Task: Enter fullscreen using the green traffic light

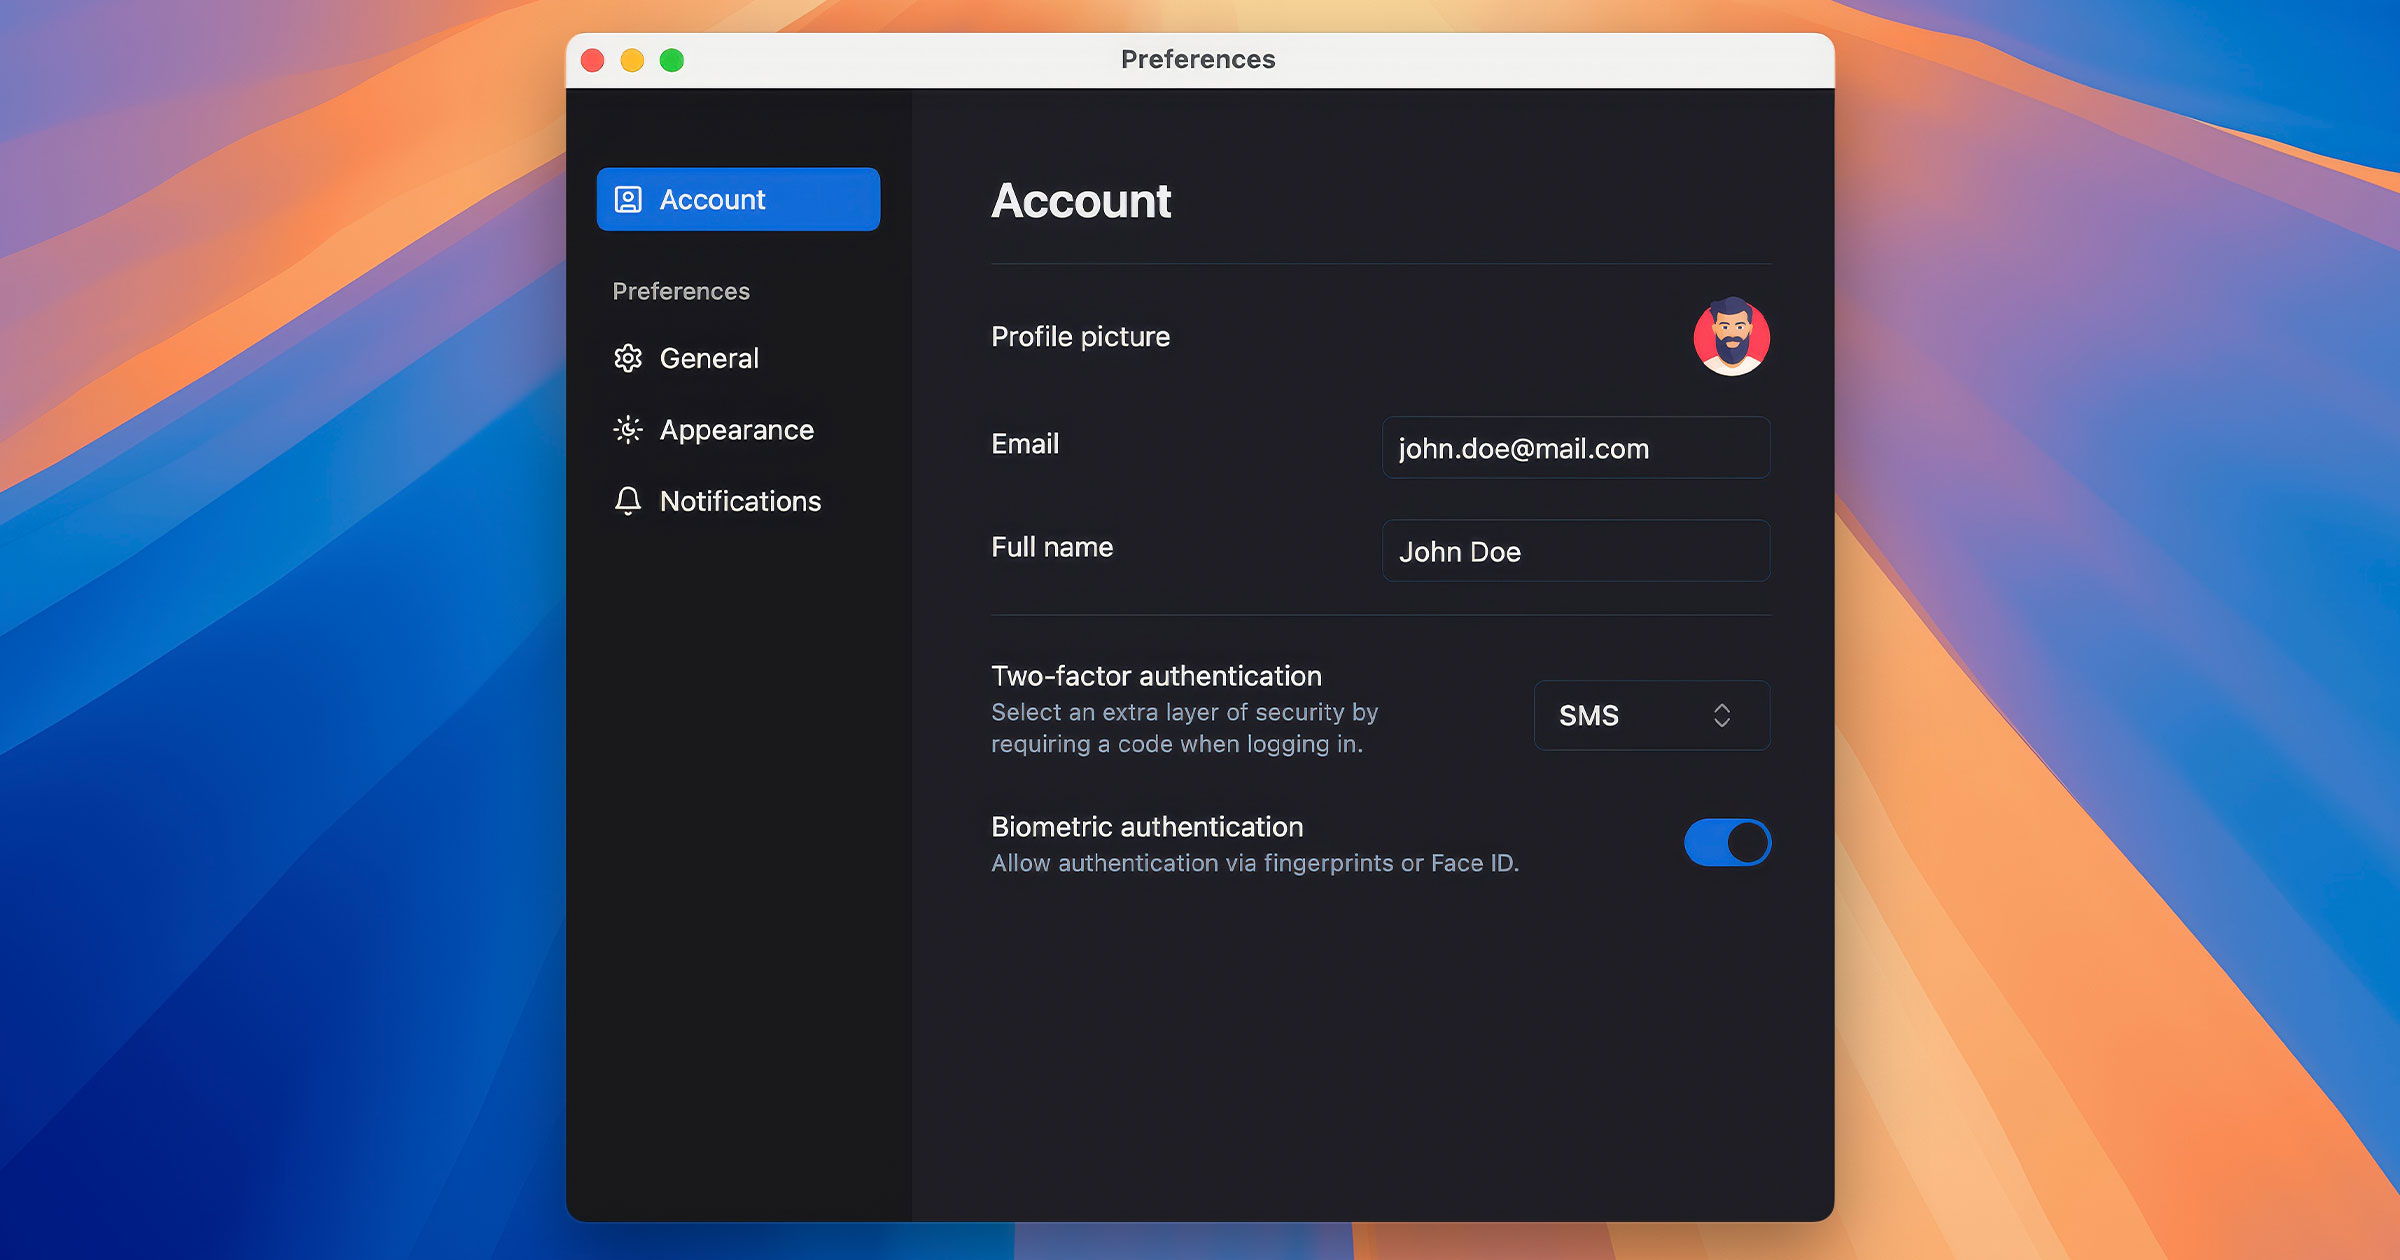Action: (x=673, y=59)
